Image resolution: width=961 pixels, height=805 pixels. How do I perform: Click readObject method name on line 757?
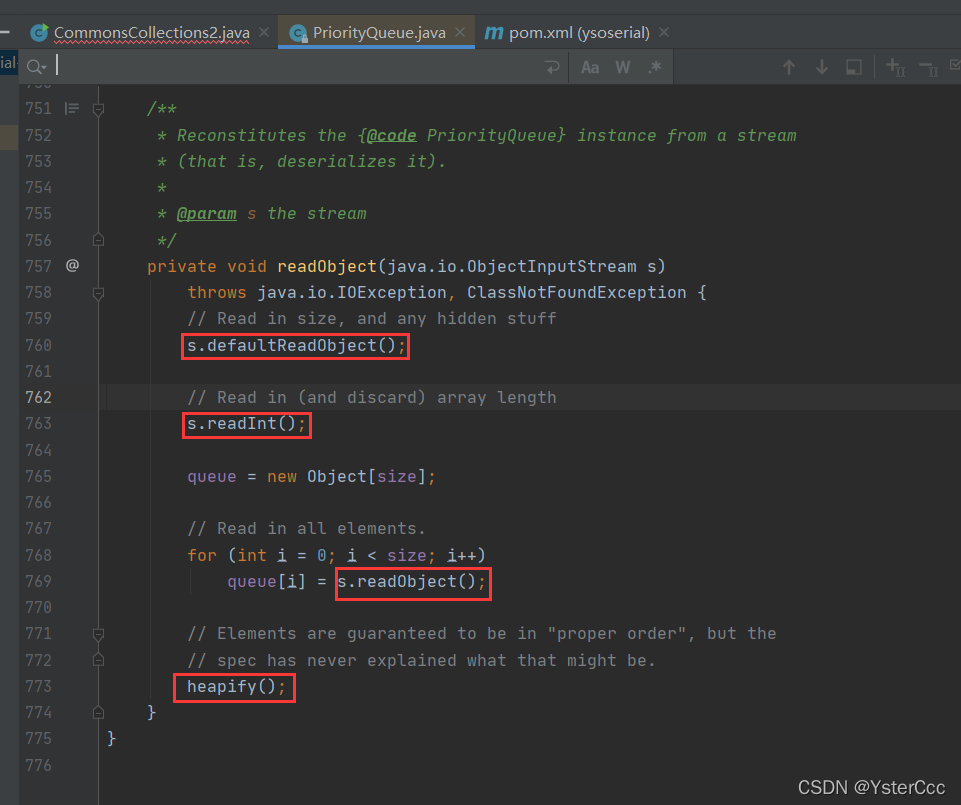pyautogui.click(x=327, y=266)
